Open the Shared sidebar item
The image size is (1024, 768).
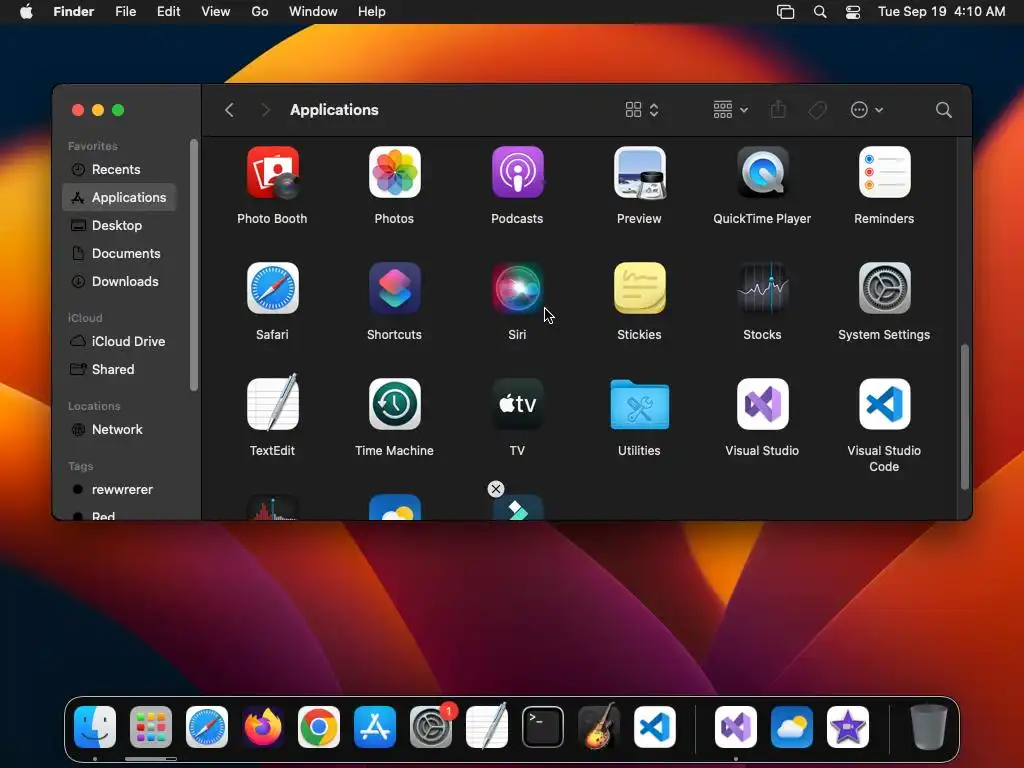pyautogui.click(x=120, y=370)
